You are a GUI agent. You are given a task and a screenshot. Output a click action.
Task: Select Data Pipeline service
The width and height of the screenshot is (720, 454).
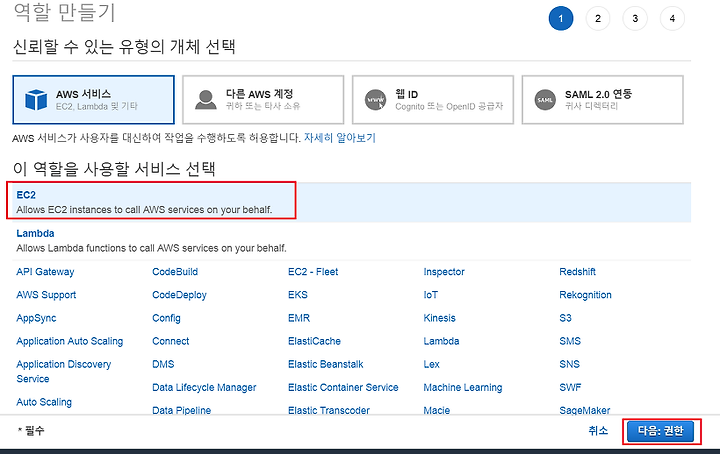point(181,410)
